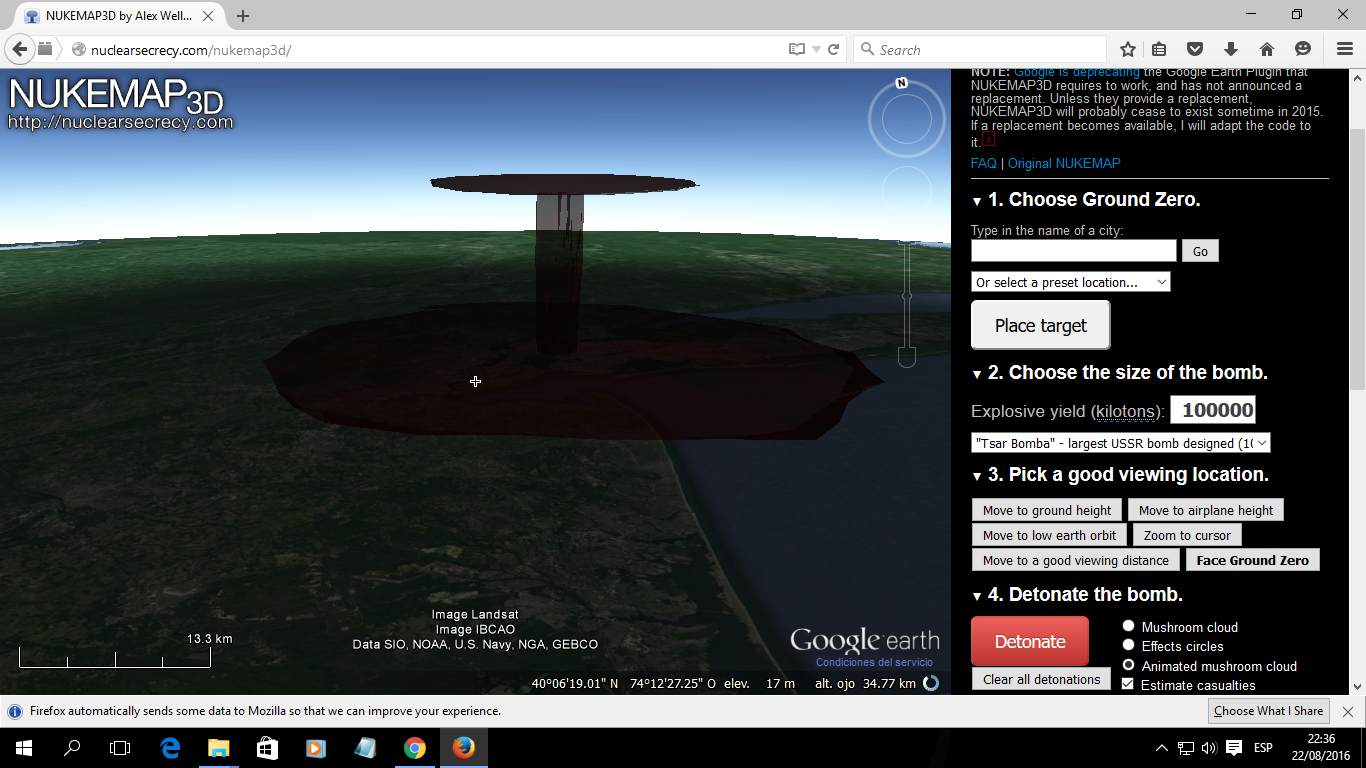1366x768 pixels.
Task: Click the Firefox Search box
Action: click(980, 49)
